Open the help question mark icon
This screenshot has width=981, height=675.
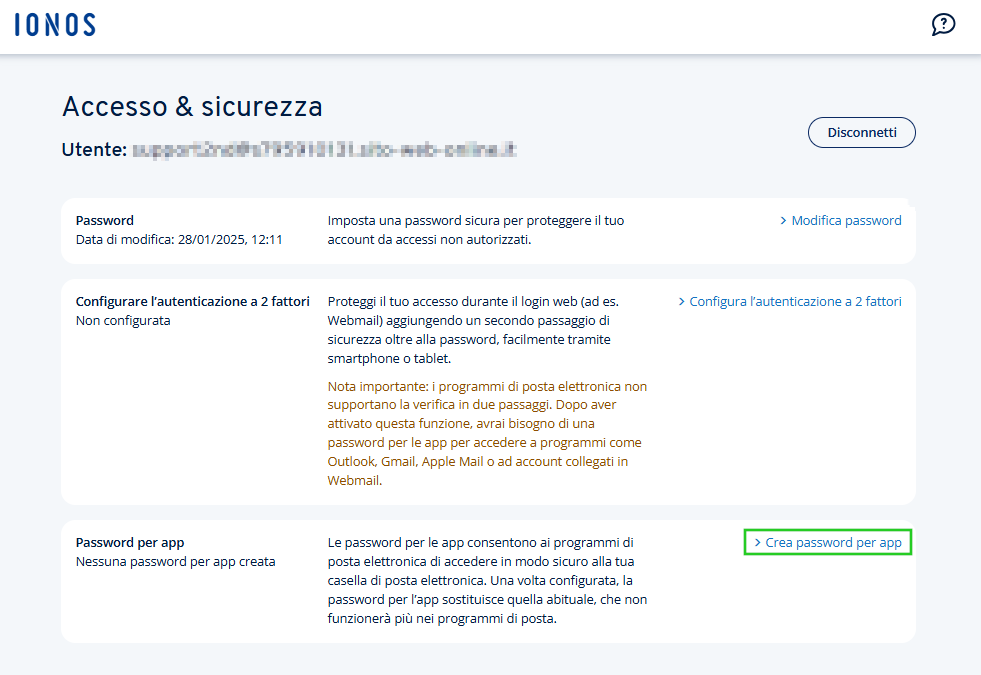(x=943, y=23)
